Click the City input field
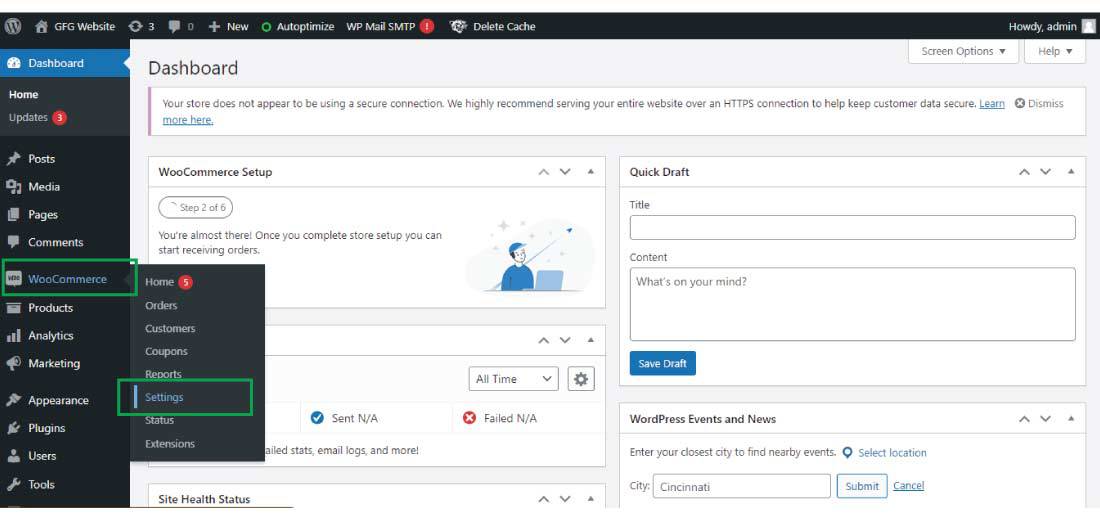This screenshot has height=520, width=1100. click(741, 487)
